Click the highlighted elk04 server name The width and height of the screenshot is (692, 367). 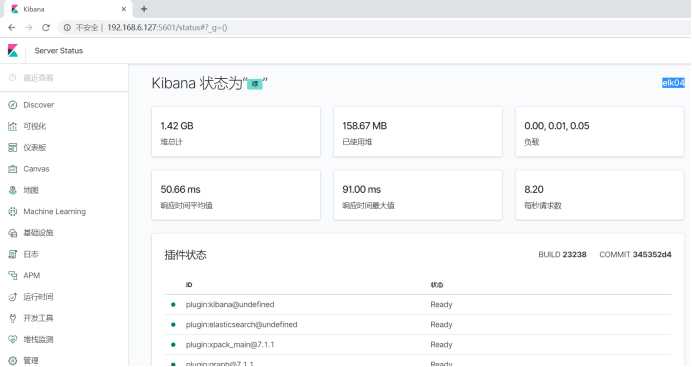coord(673,82)
